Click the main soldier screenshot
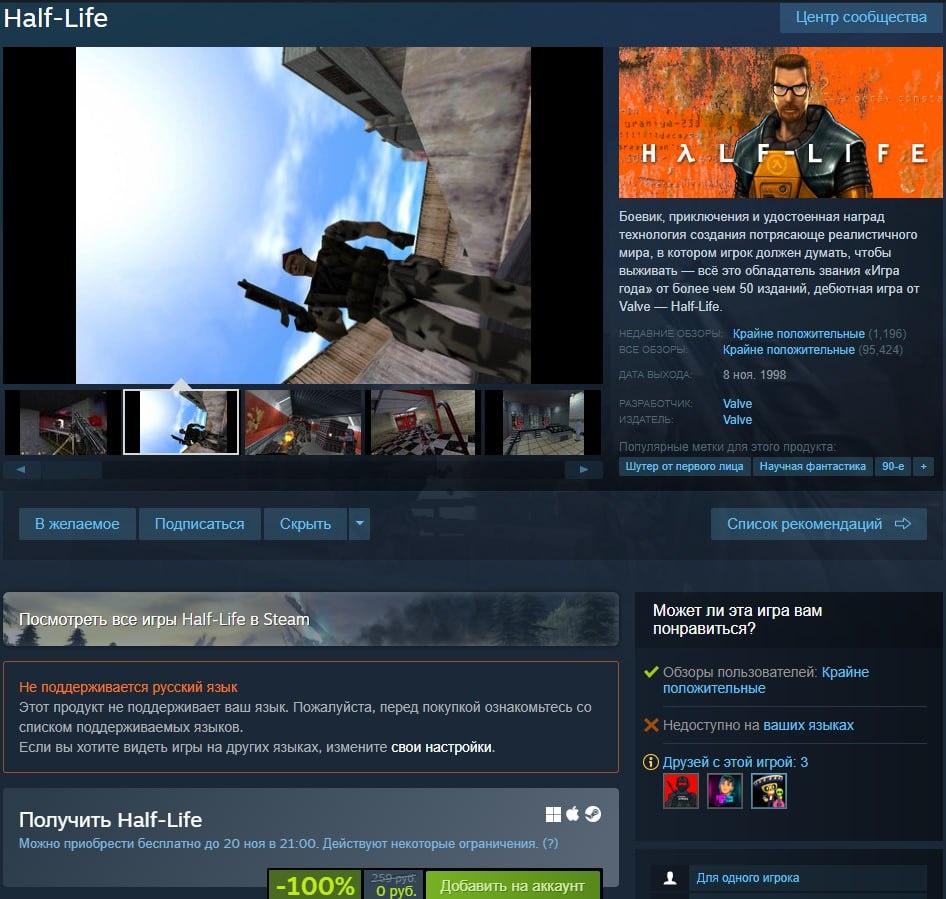Viewport: 946px width, 899px height. coord(303,215)
